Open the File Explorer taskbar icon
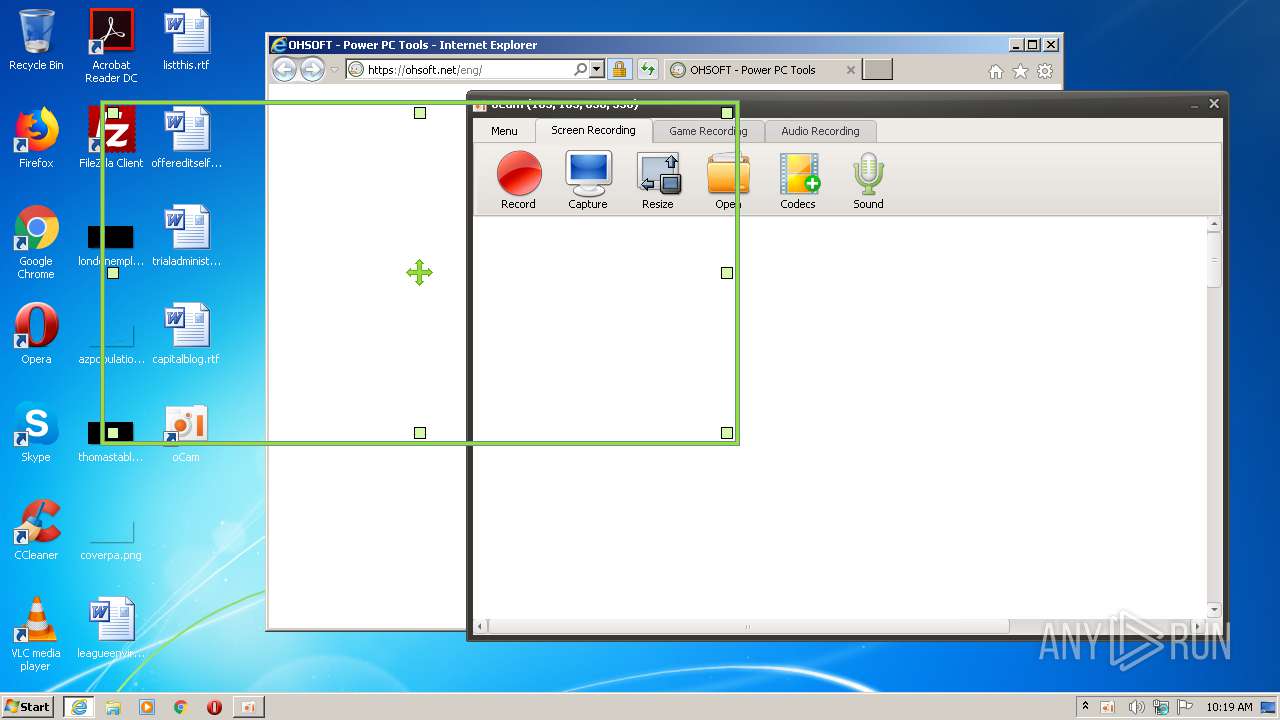 click(x=113, y=707)
